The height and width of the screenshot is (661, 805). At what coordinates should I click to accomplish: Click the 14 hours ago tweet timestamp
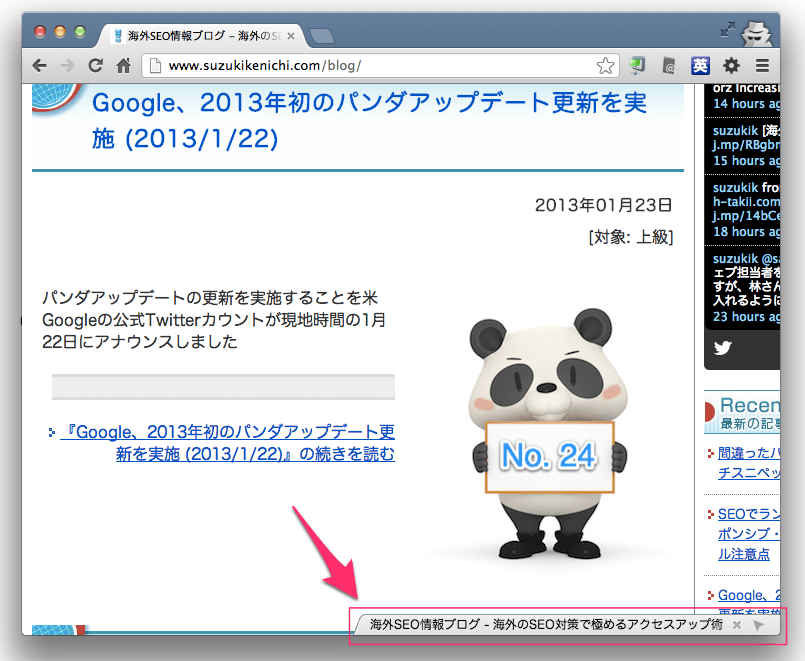746,104
